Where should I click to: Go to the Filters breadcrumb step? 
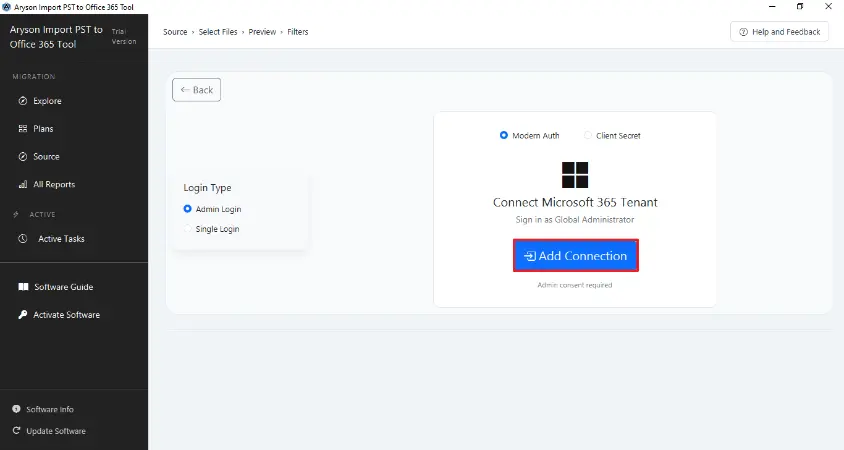pos(298,32)
